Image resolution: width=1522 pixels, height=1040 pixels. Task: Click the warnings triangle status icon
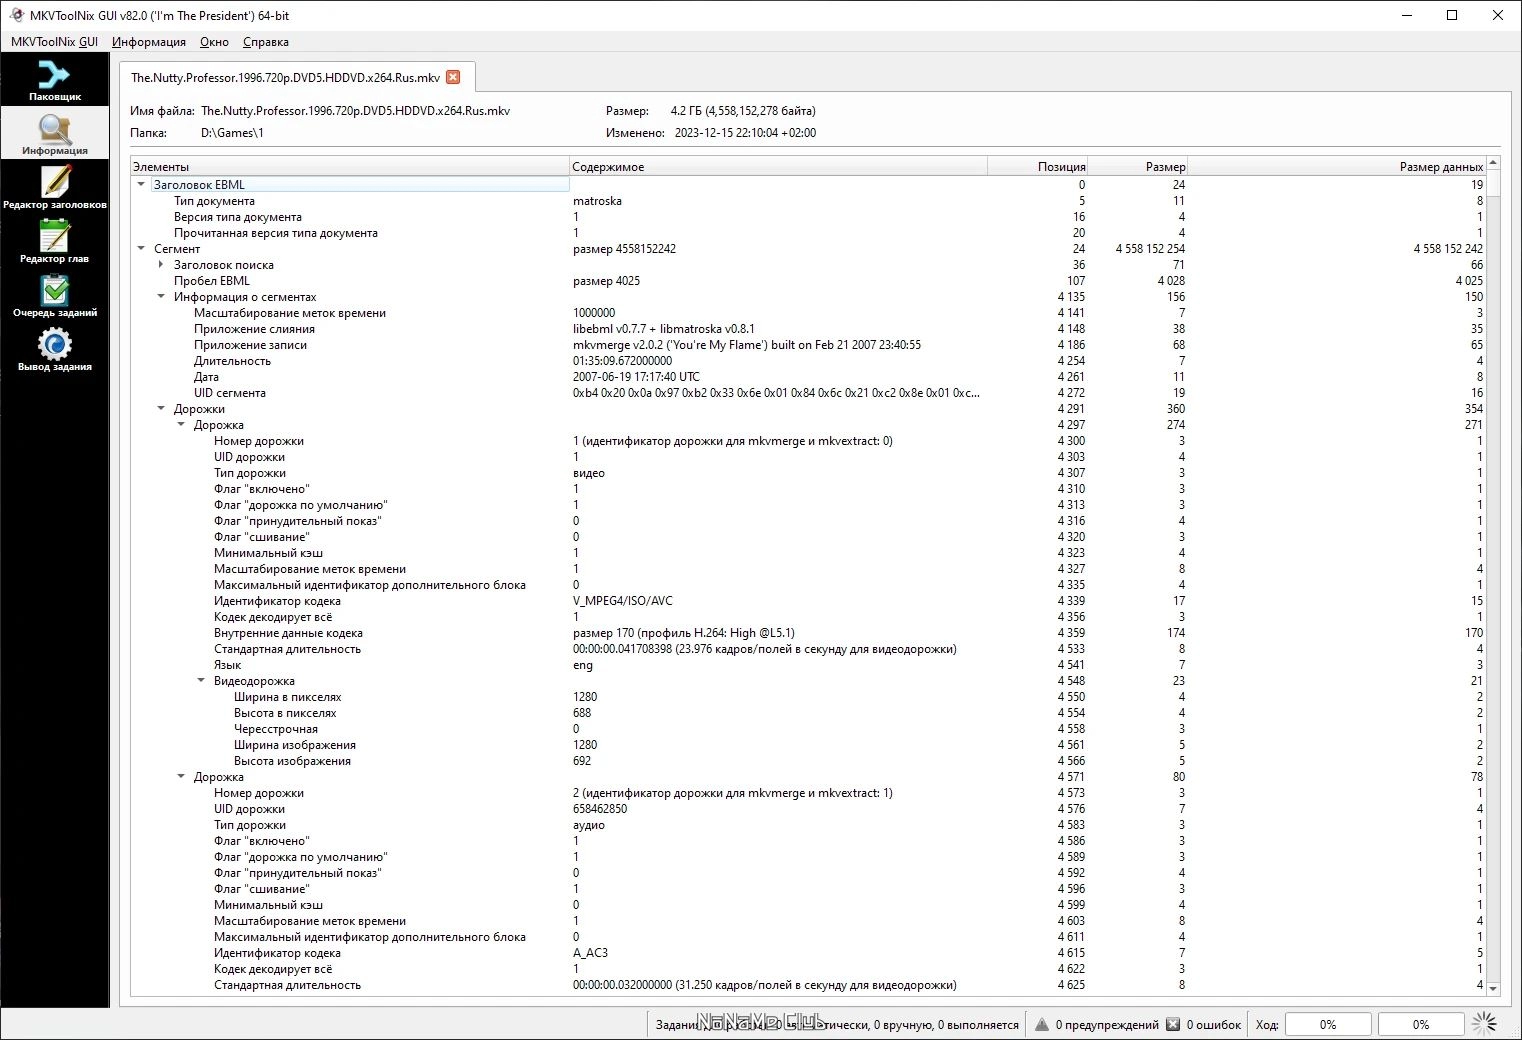click(x=1042, y=1024)
